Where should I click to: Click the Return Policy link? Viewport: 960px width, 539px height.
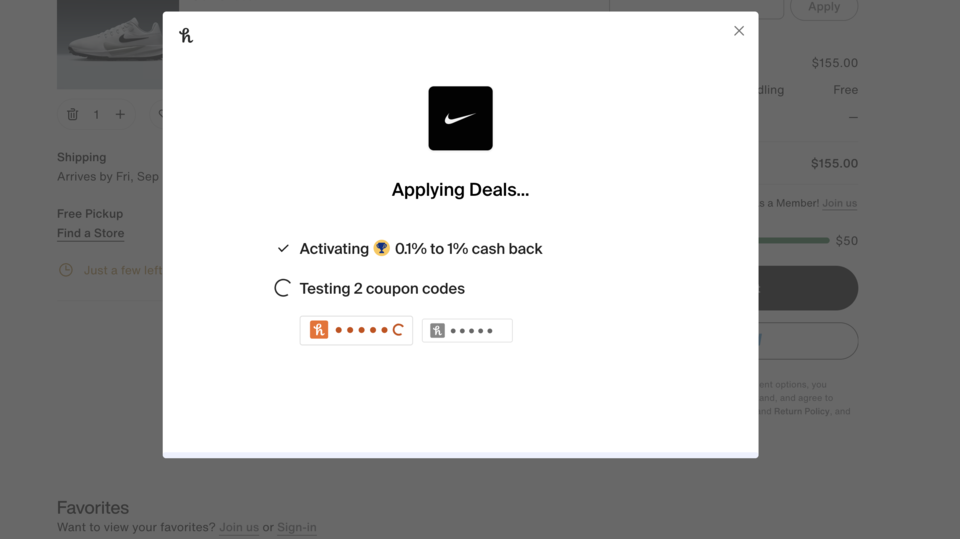click(801, 411)
